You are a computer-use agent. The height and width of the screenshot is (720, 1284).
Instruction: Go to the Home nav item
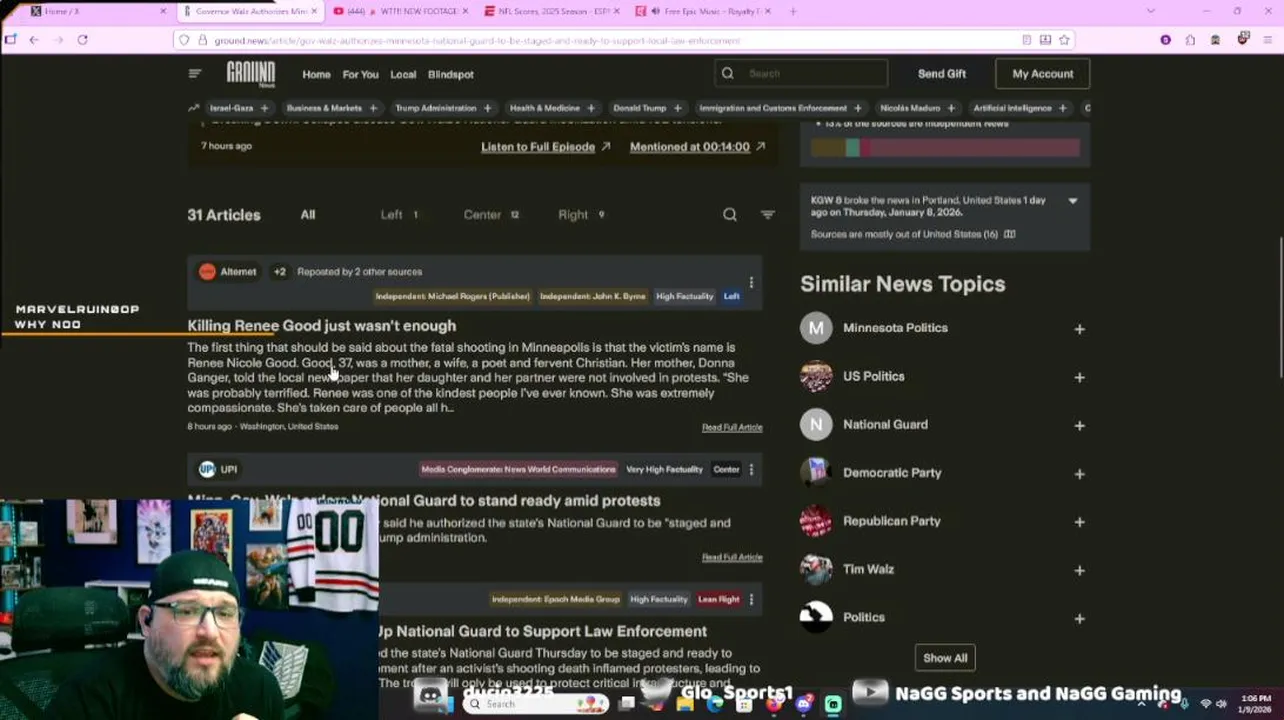point(316,74)
